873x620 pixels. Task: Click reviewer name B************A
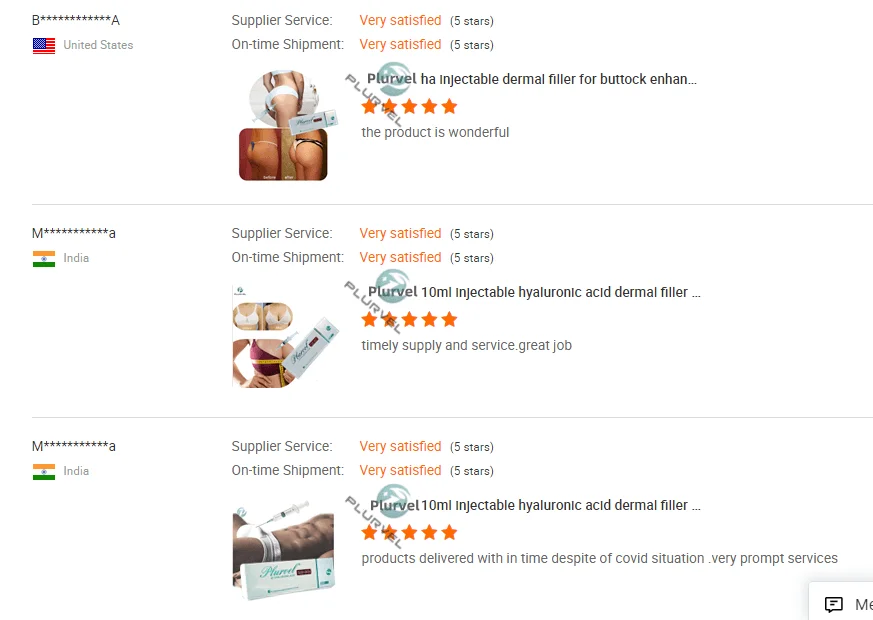click(x=76, y=20)
